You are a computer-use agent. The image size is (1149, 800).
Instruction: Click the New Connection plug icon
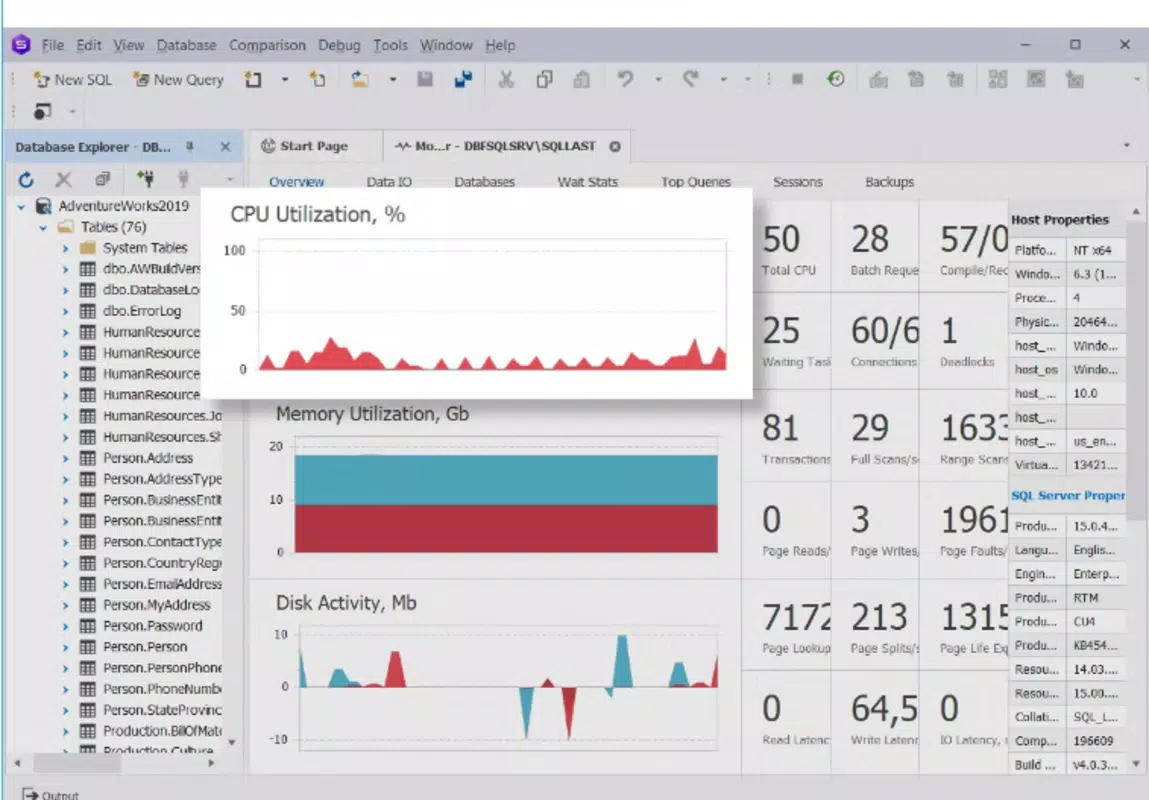point(145,178)
